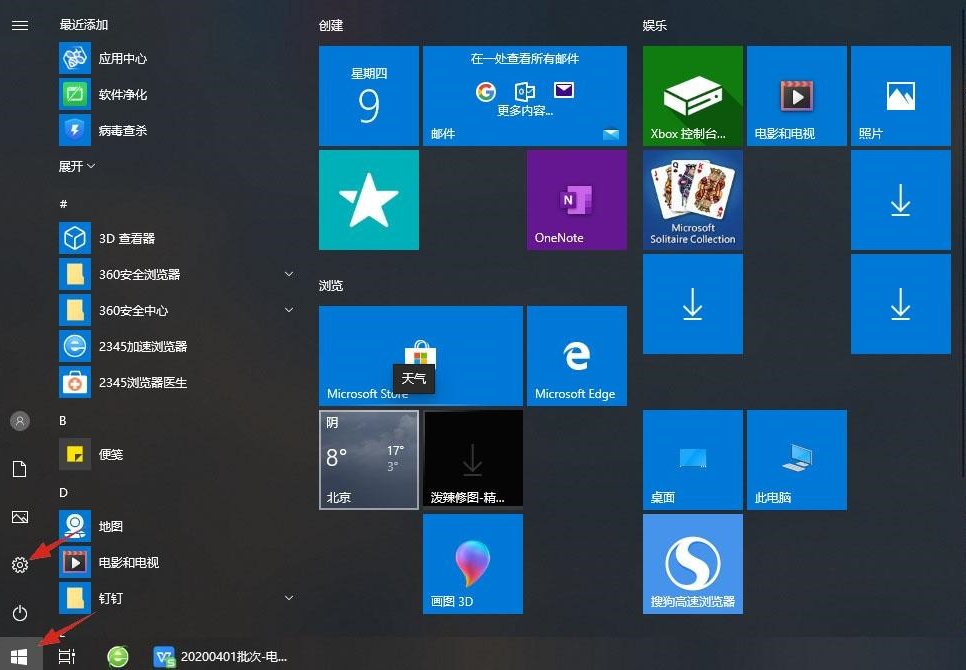Launch Microsoft Edge tile
966x670 pixels.
coord(576,356)
